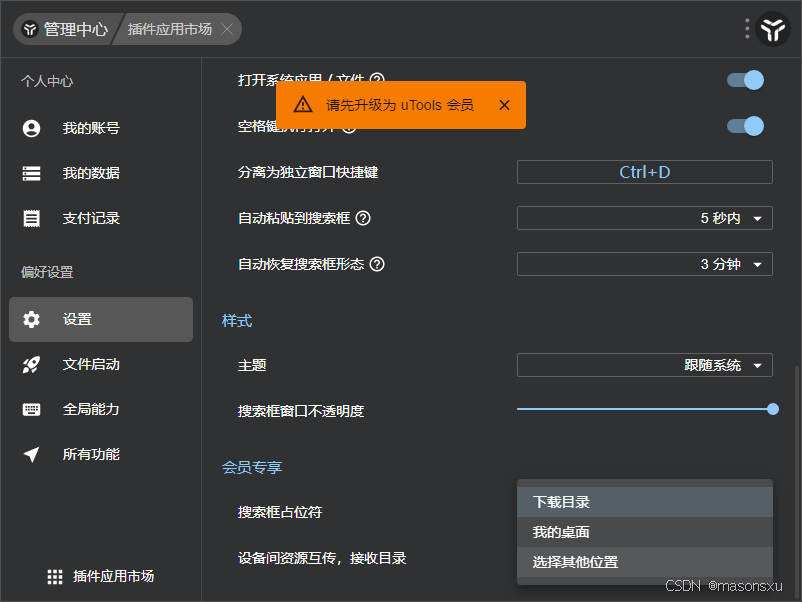Click the 分离为独立窗口快捷键 label
Screen dimensions: 802x602
[308, 172]
